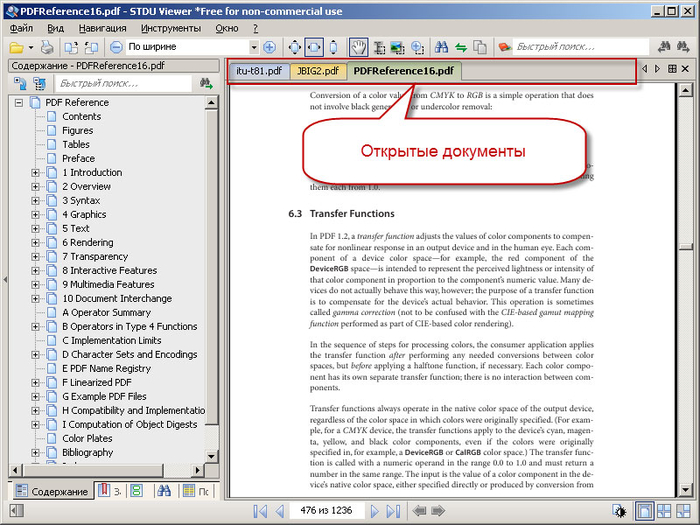Image resolution: width=700 pixels, height=525 pixels.
Task: Open the Содержание bottom panel tab
Action: tap(51, 492)
